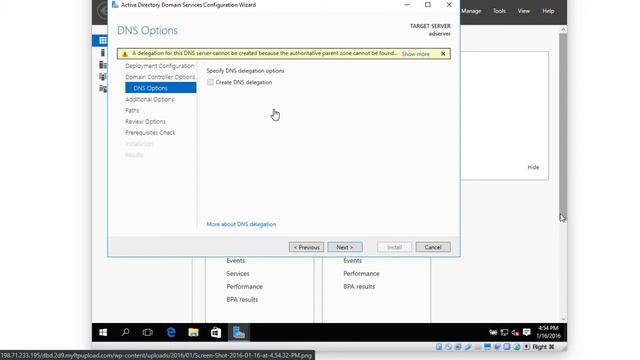Select Review Options wizard step
The width and height of the screenshot is (640, 360).
coord(145,121)
